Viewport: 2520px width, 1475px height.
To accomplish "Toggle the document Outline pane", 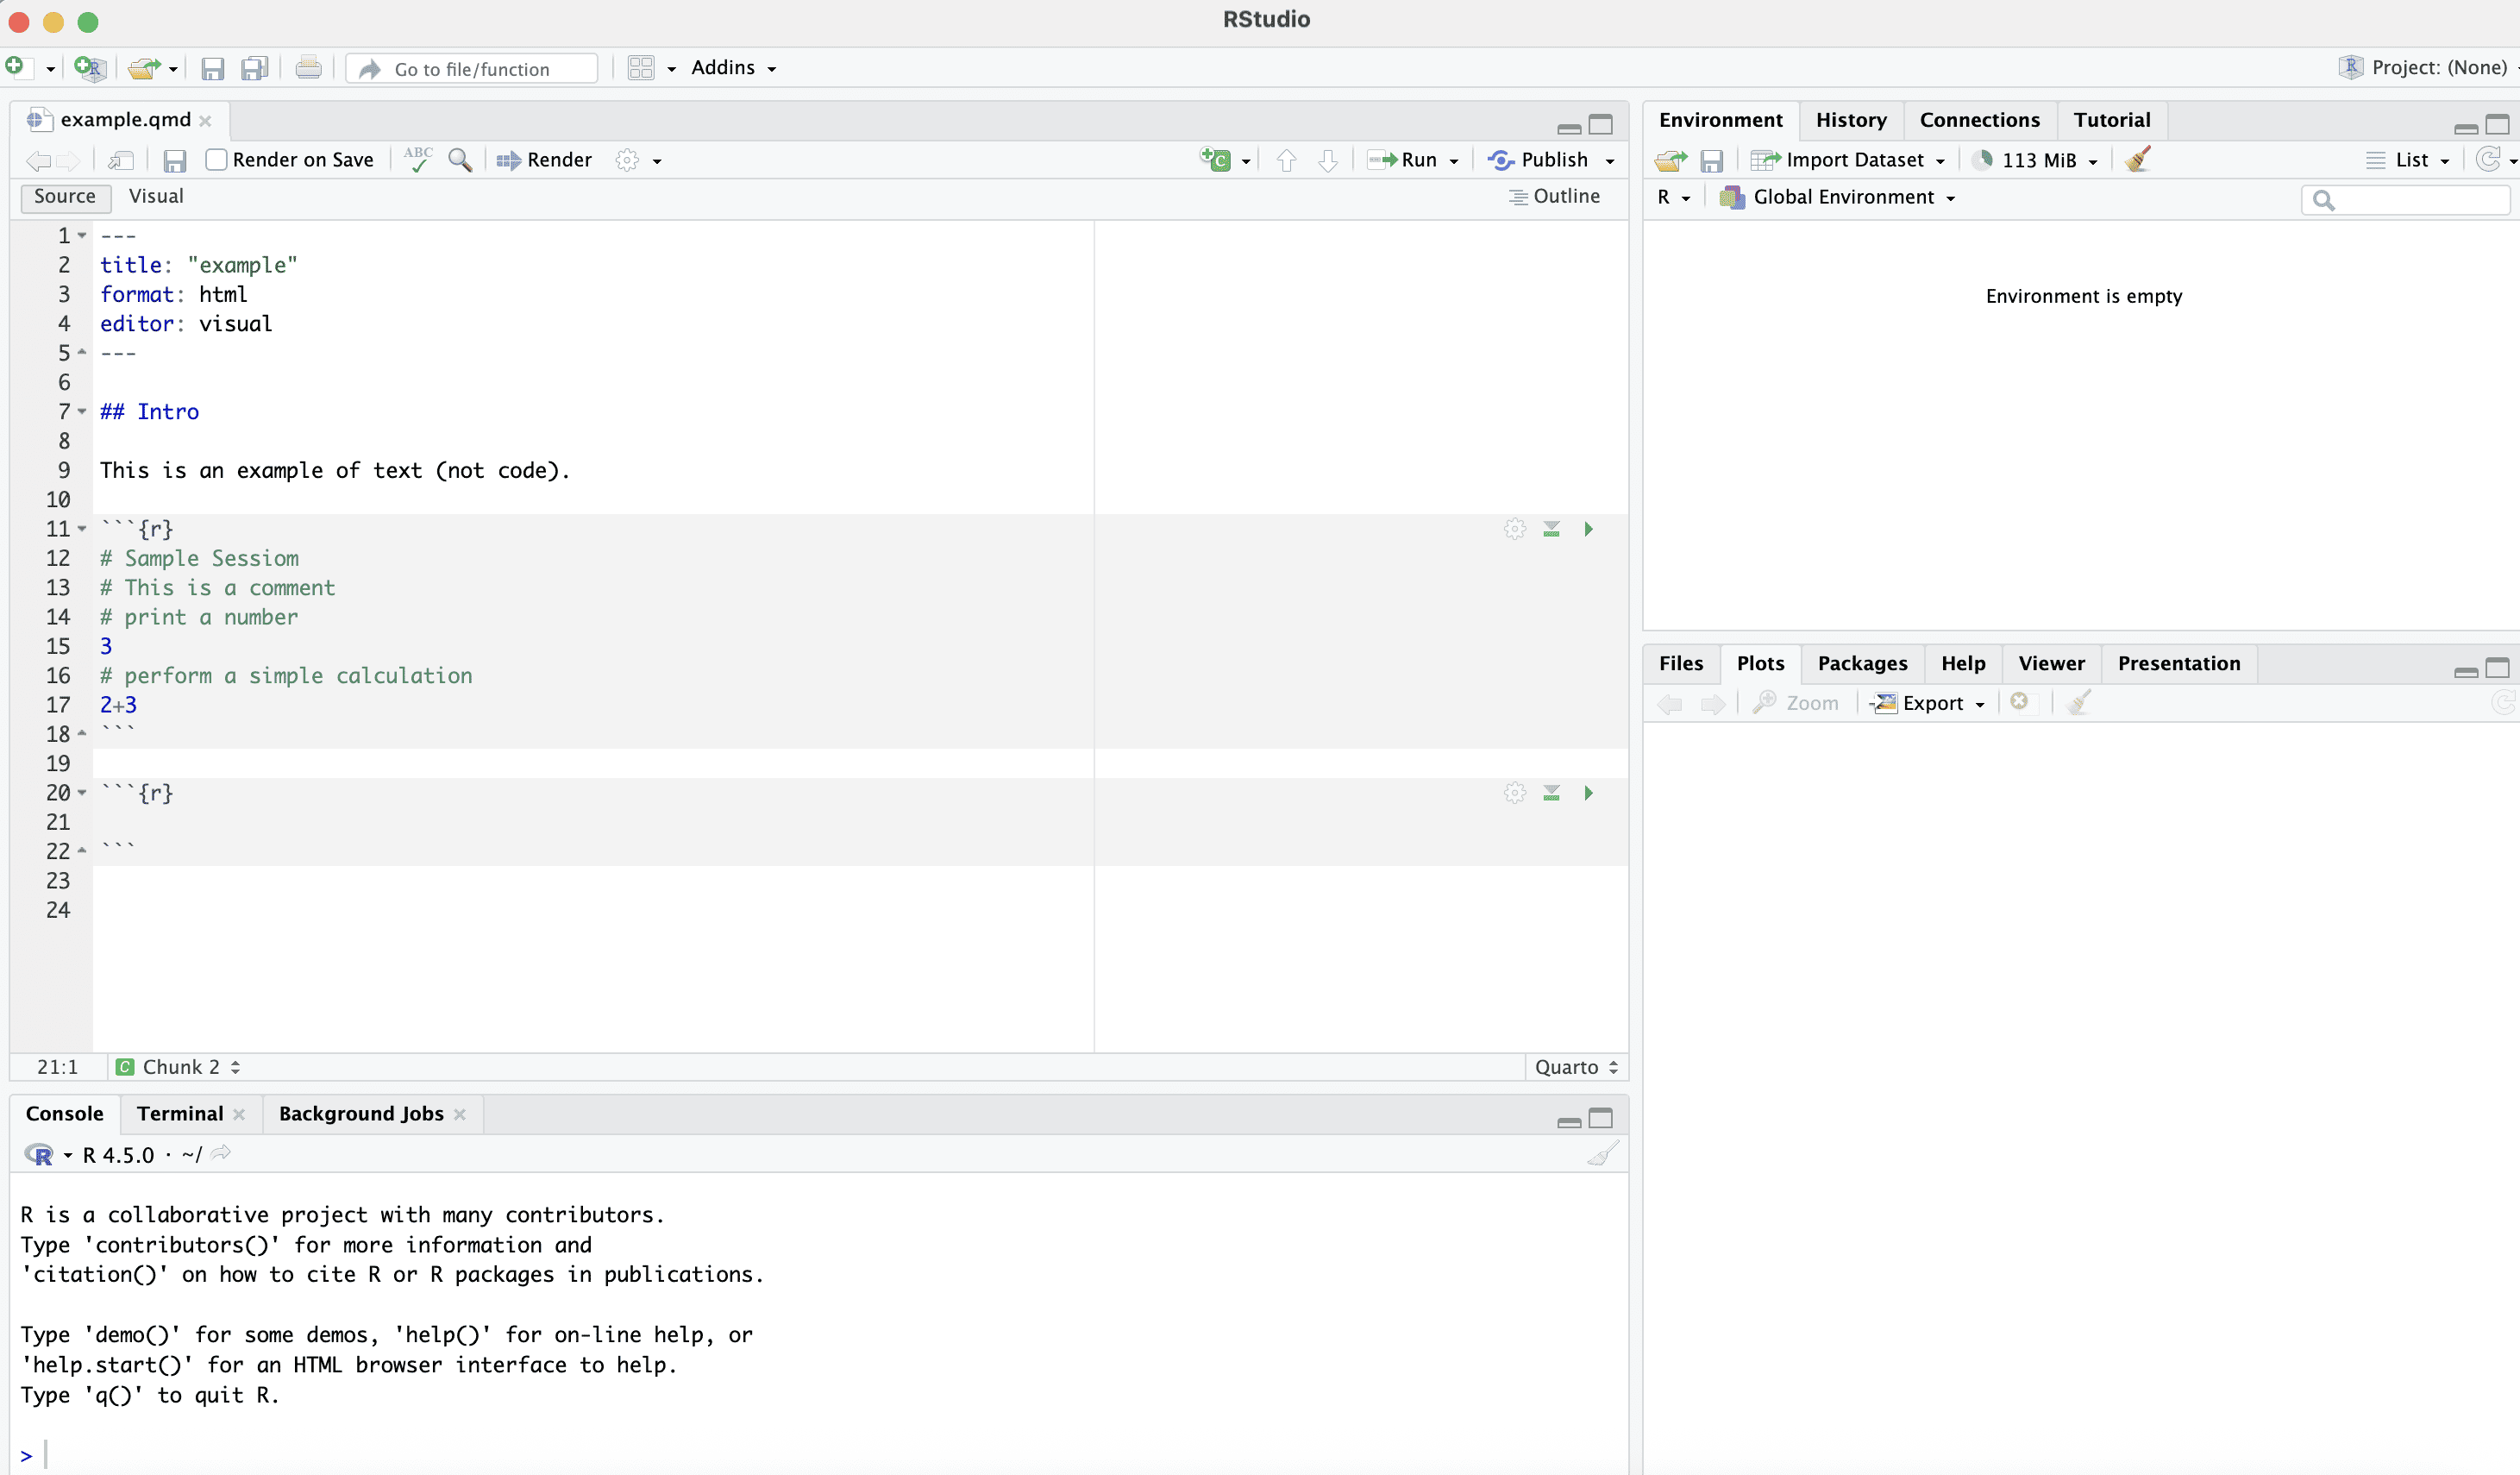I will point(1554,196).
